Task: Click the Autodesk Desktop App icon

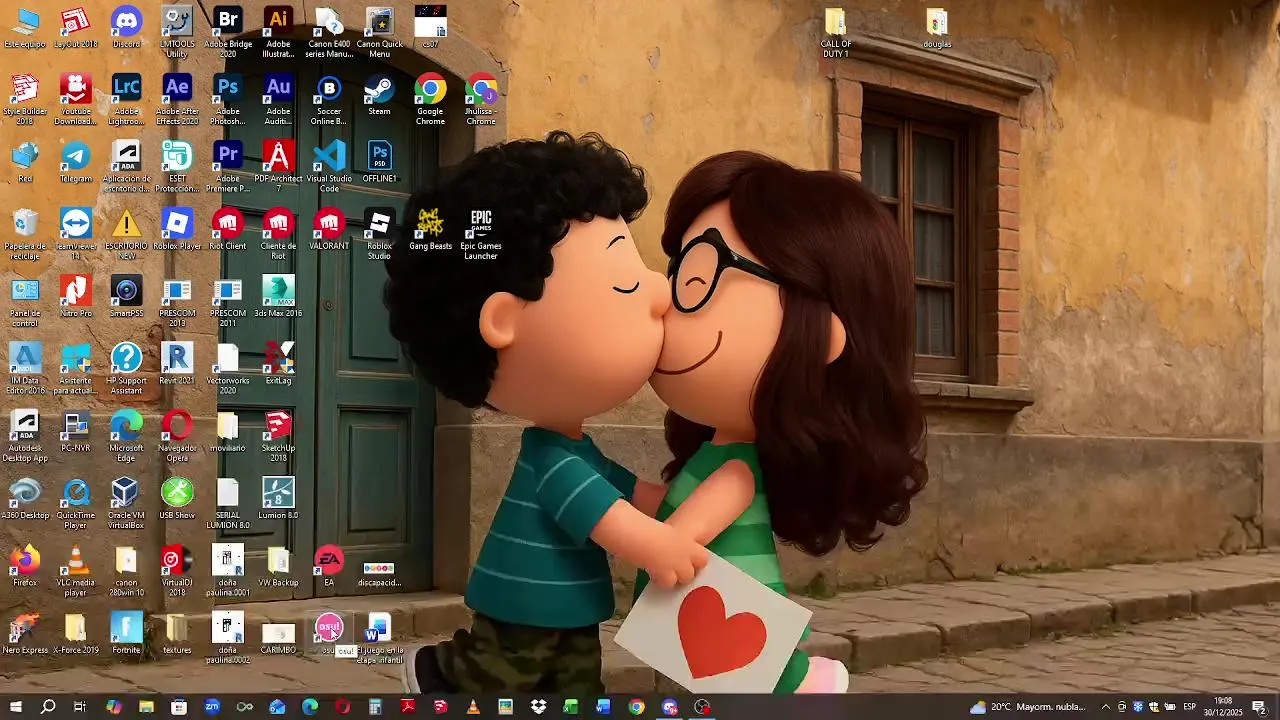Action: pos(25,436)
